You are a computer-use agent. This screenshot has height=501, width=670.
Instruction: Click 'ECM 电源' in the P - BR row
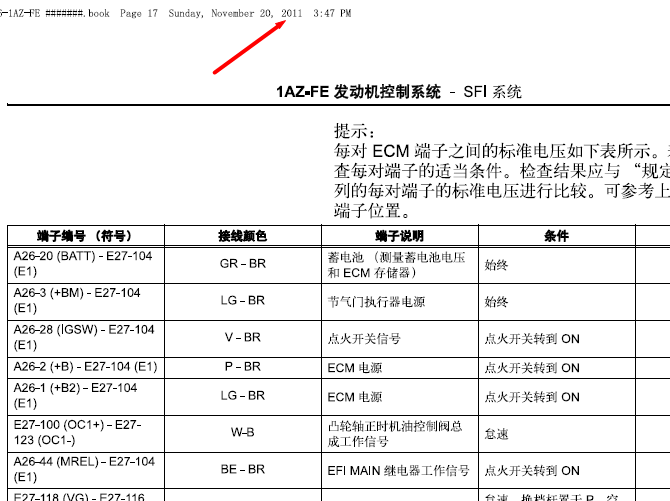[x=355, y=368]
